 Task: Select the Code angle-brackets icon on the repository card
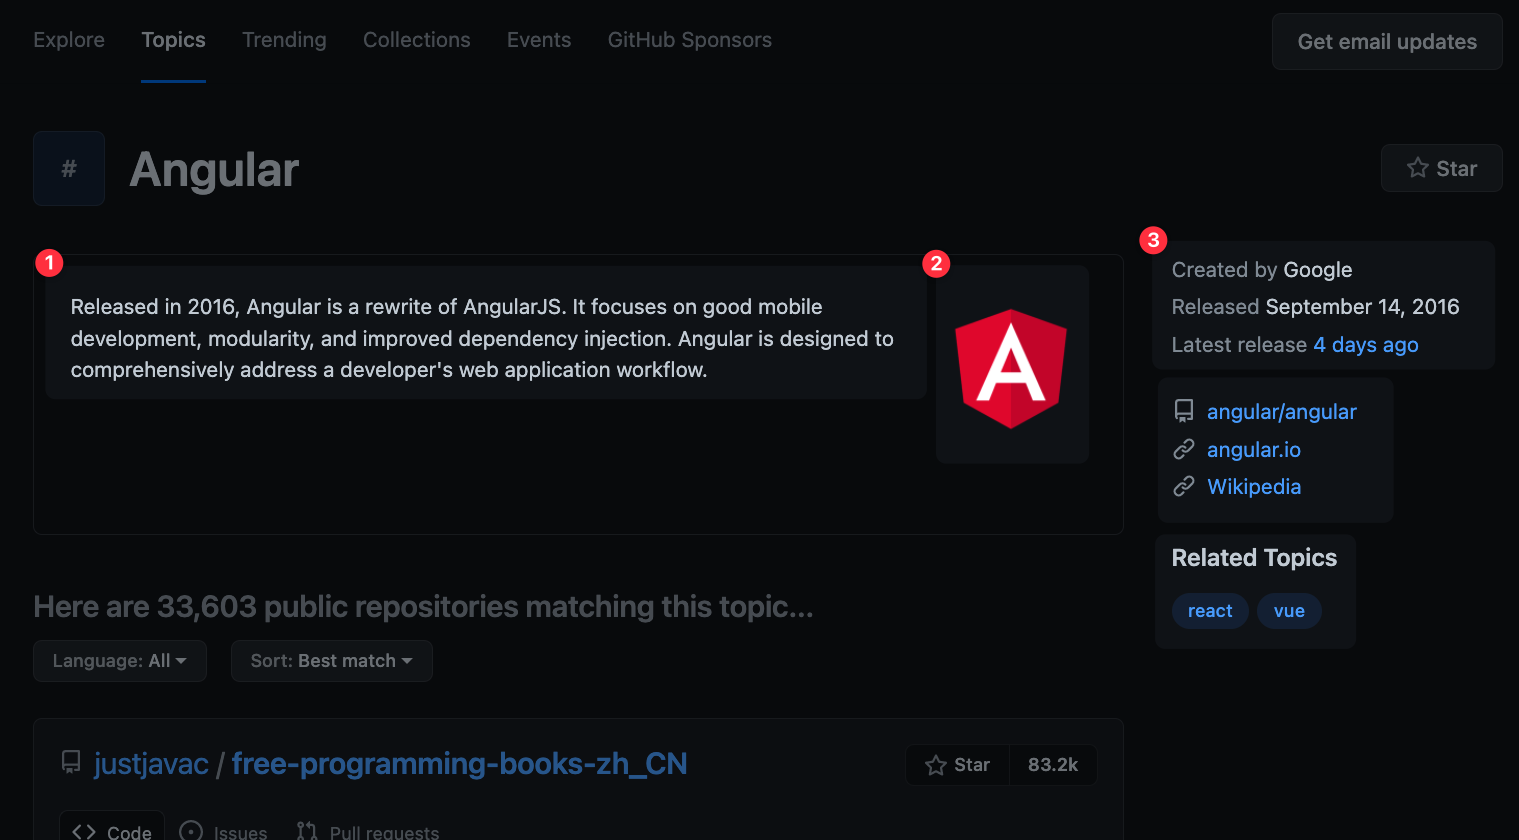(x=86, y=831)
